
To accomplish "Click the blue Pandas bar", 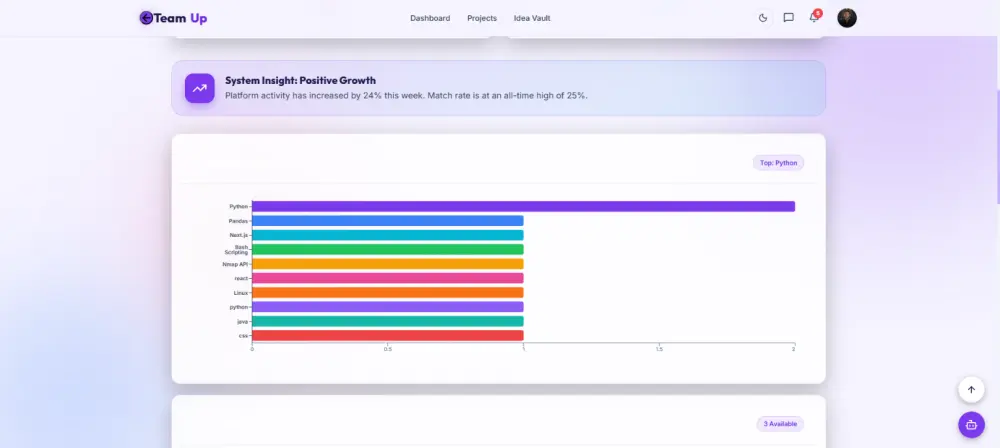I will tap(388, 221).
